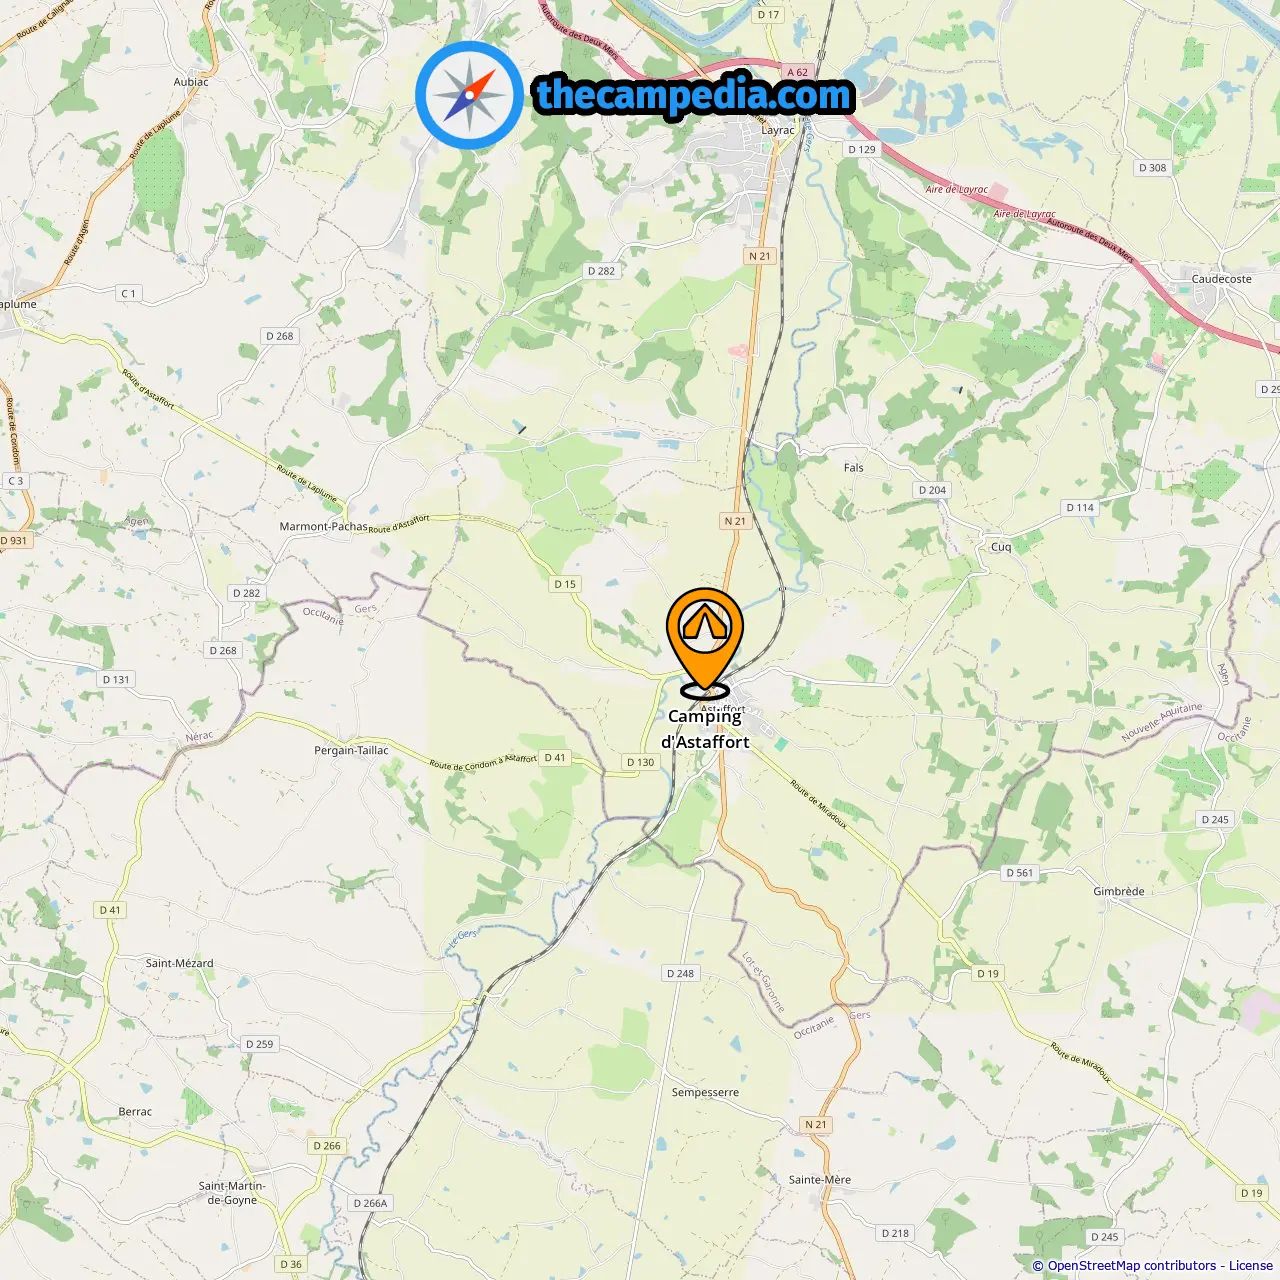This screenshot has height=1280, width=1280.
Task: Open the License link in attribution
Action: (x=1251, y=1265)
